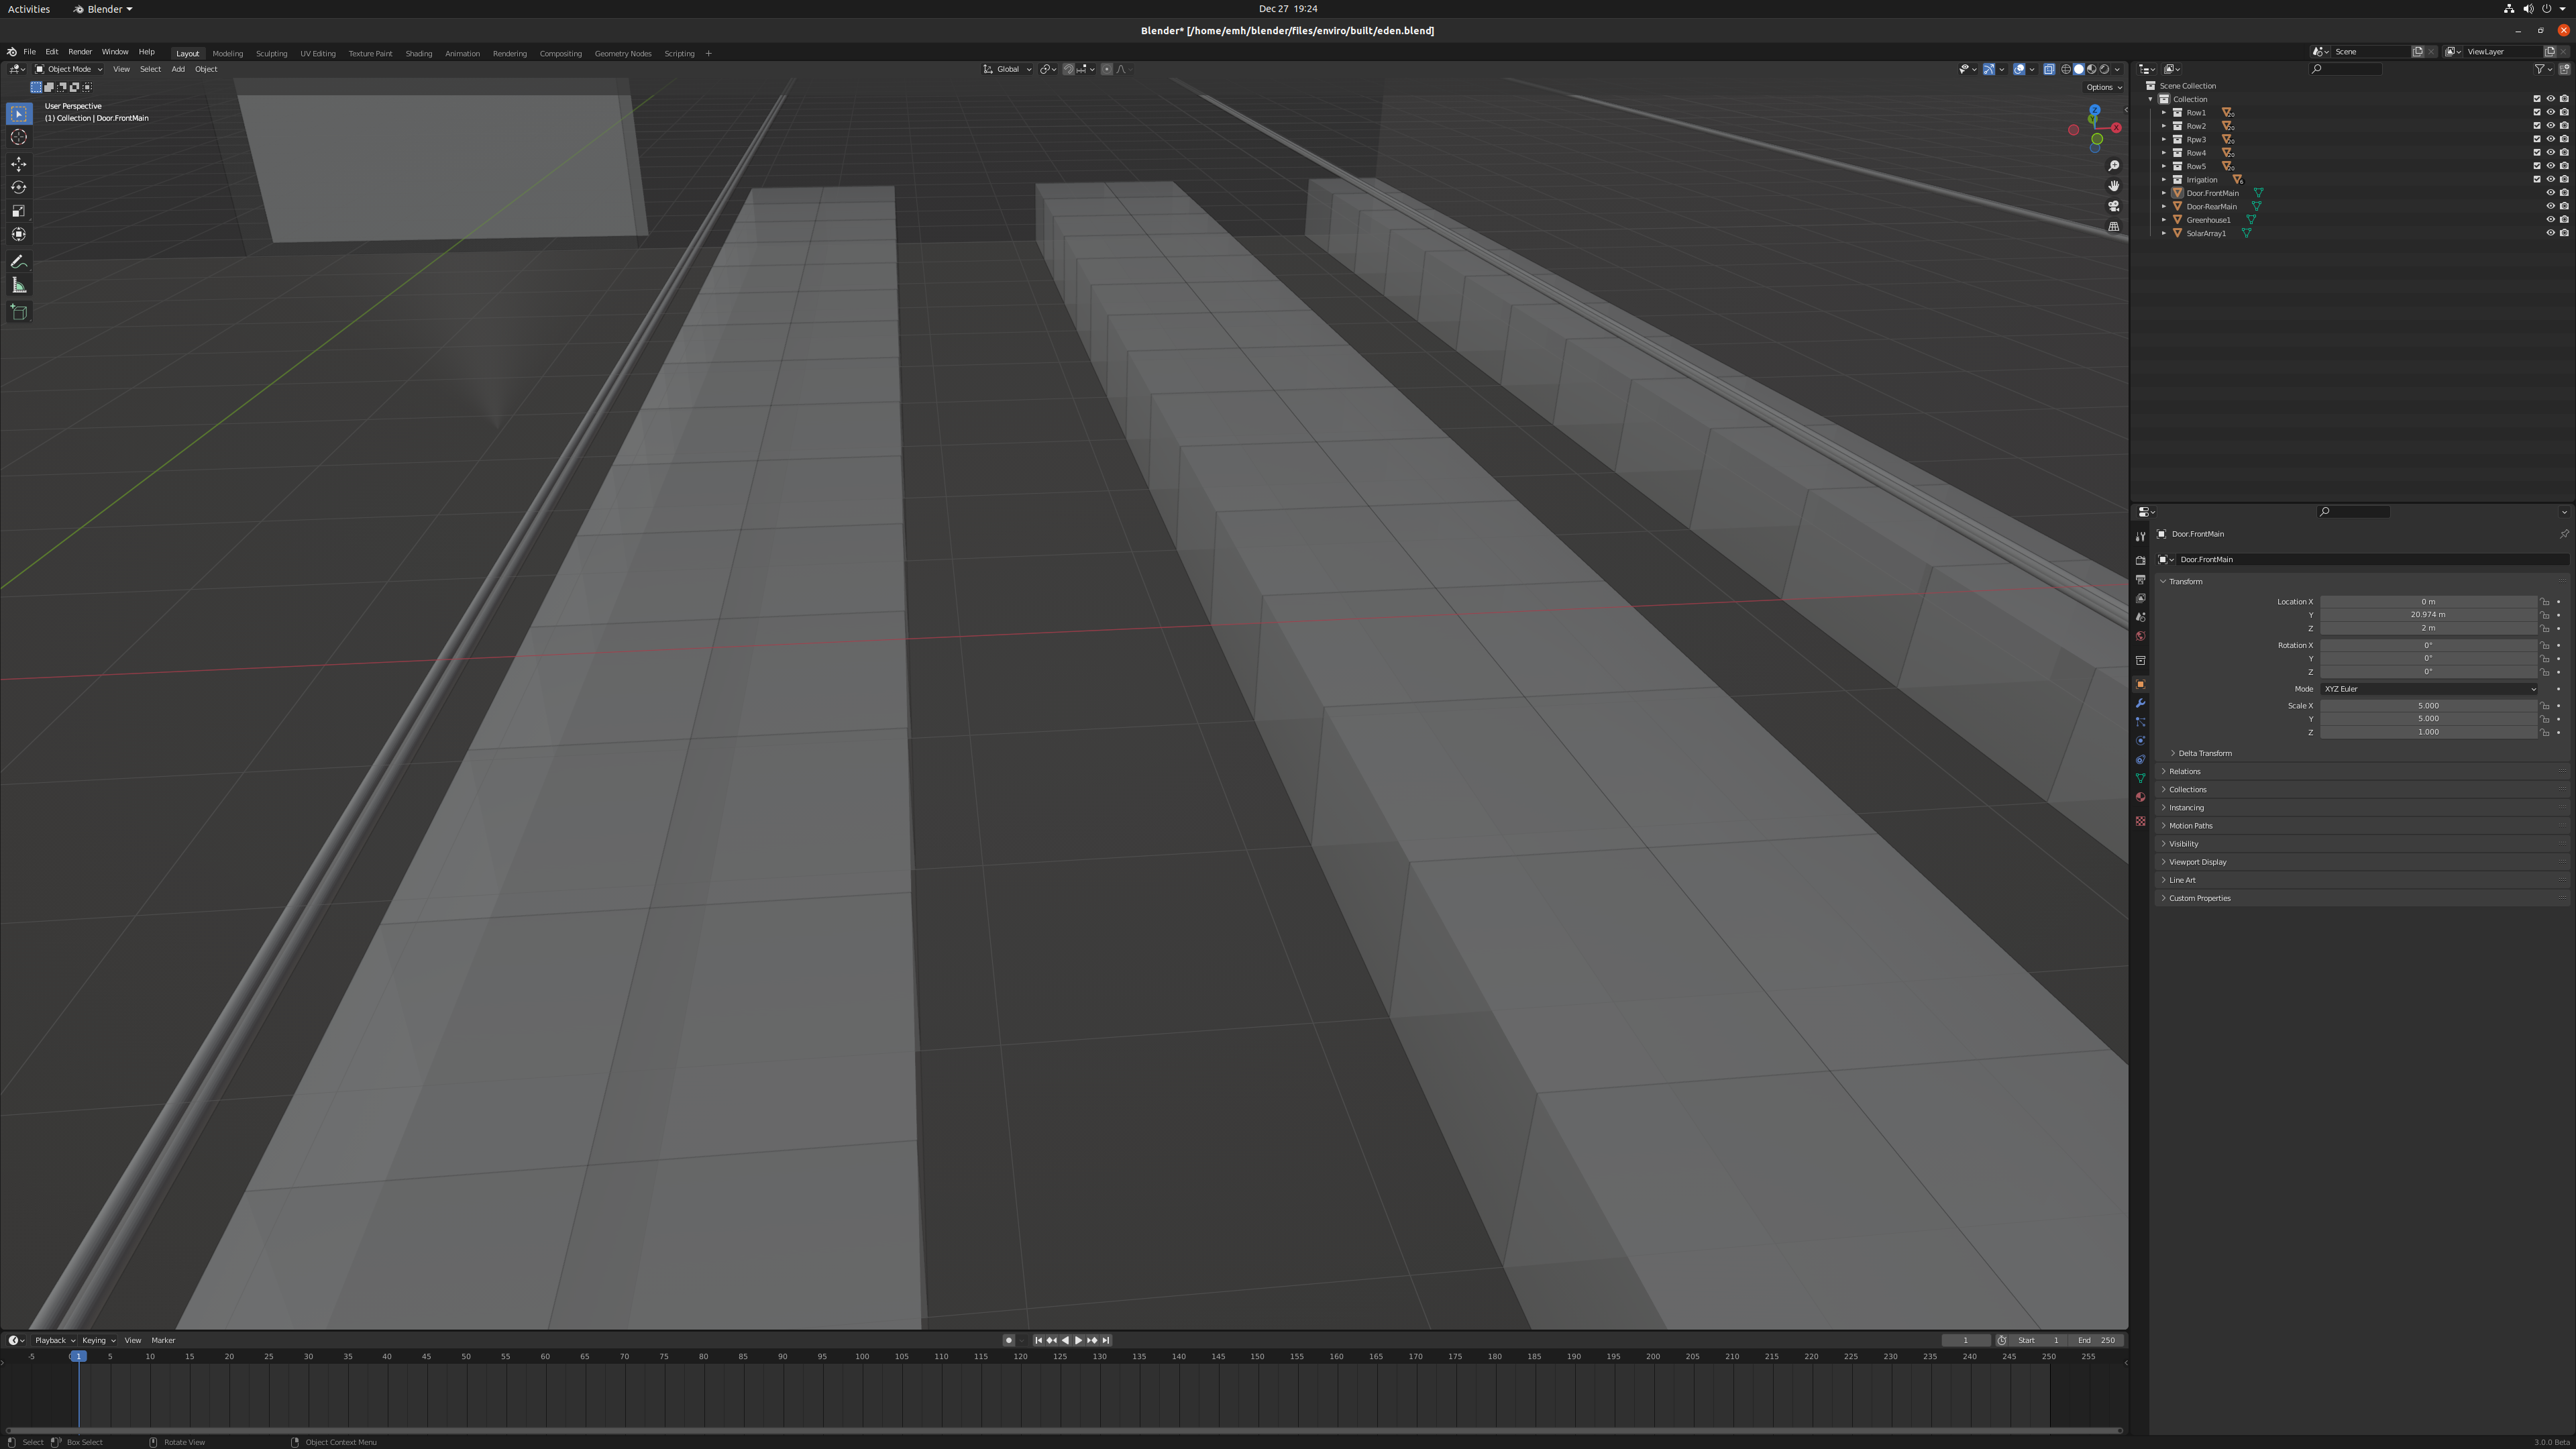2576x1449 pixels.
Task: Switch to the Modeling workspace tab
Action: coord(227,53)
